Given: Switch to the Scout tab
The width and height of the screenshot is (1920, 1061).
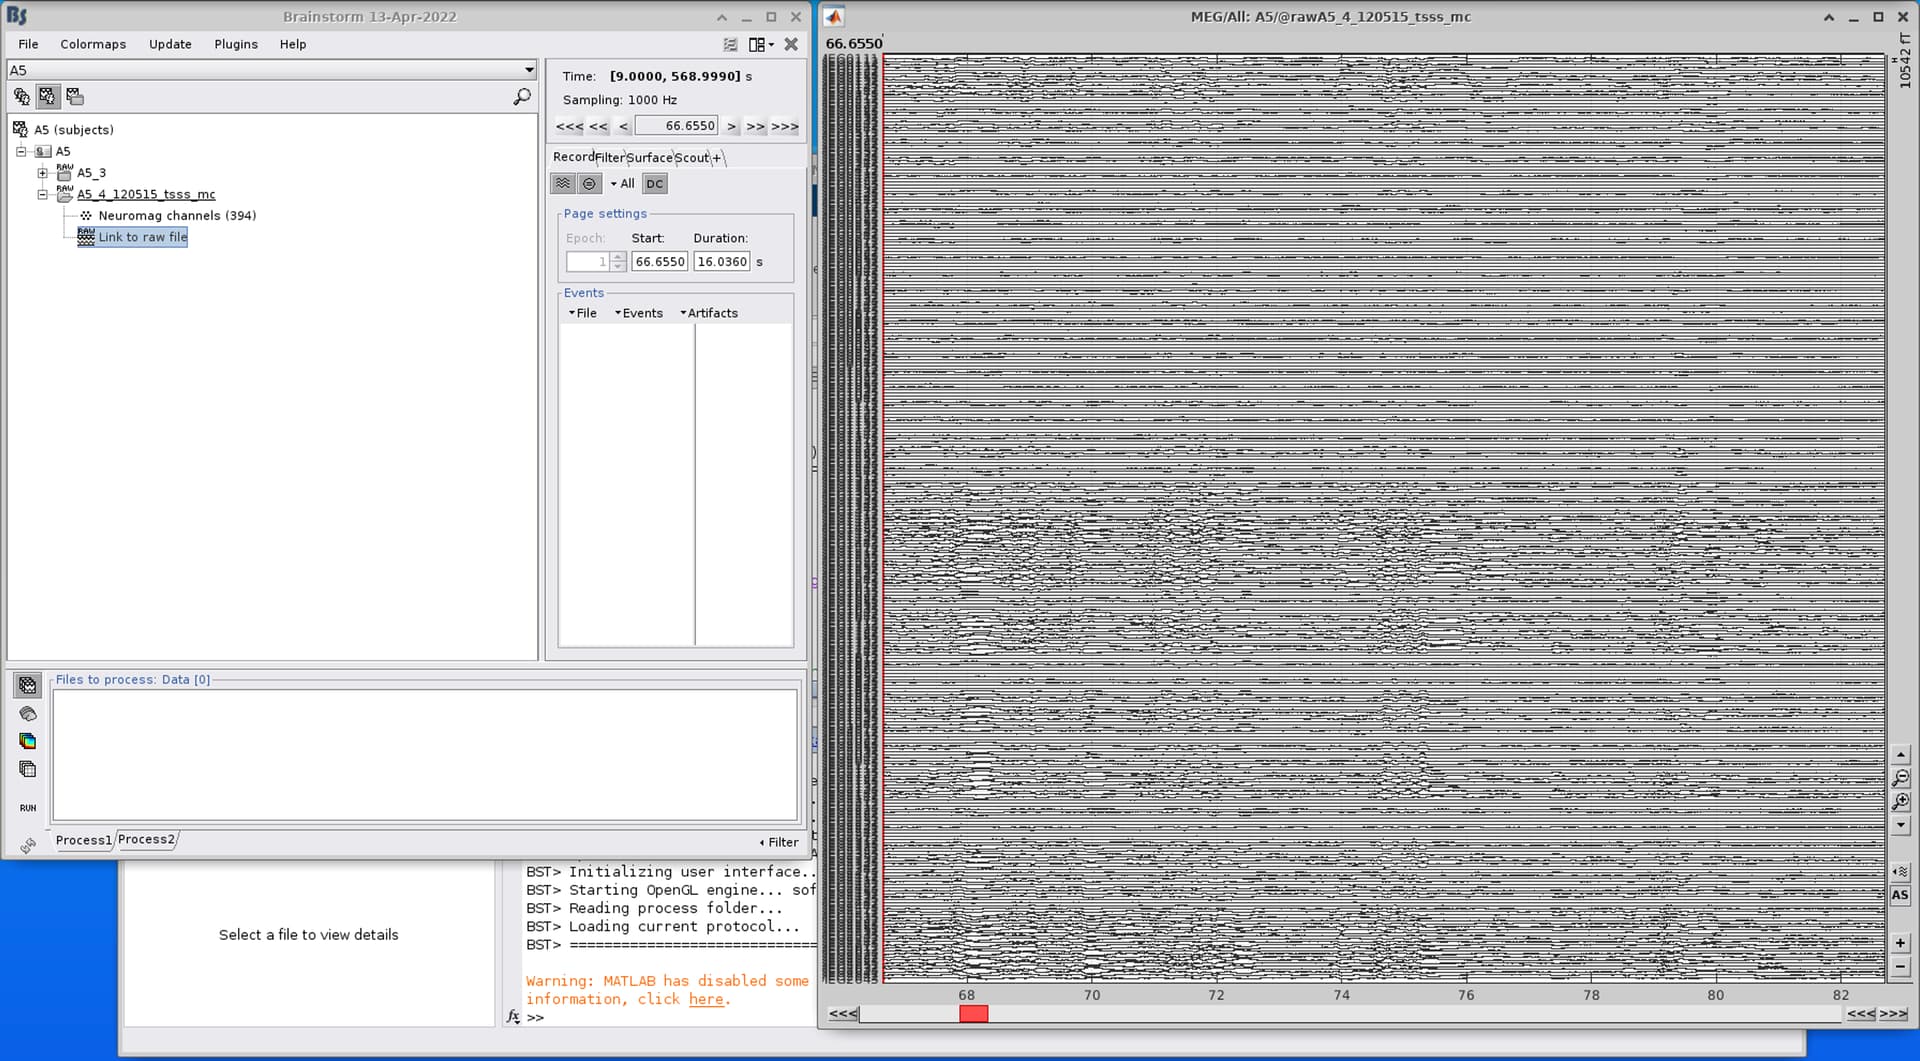Looking at the screenshot, I should 692,158.
